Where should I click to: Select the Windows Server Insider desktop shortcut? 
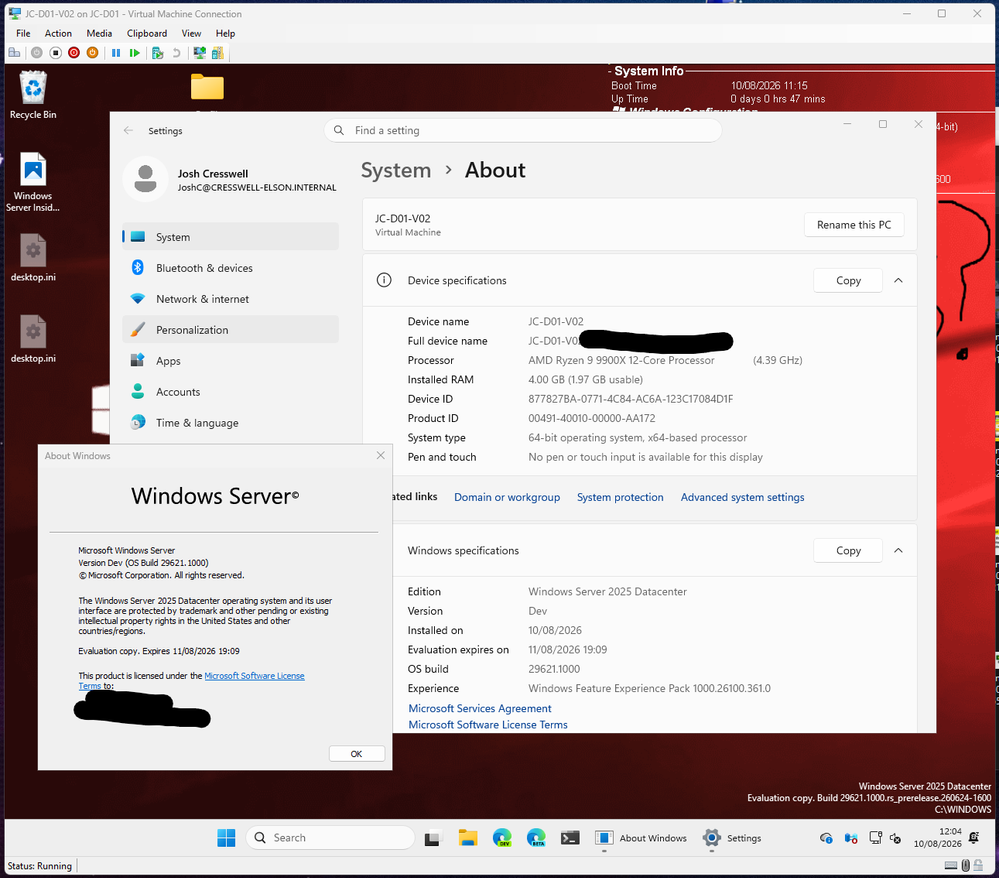33,182
